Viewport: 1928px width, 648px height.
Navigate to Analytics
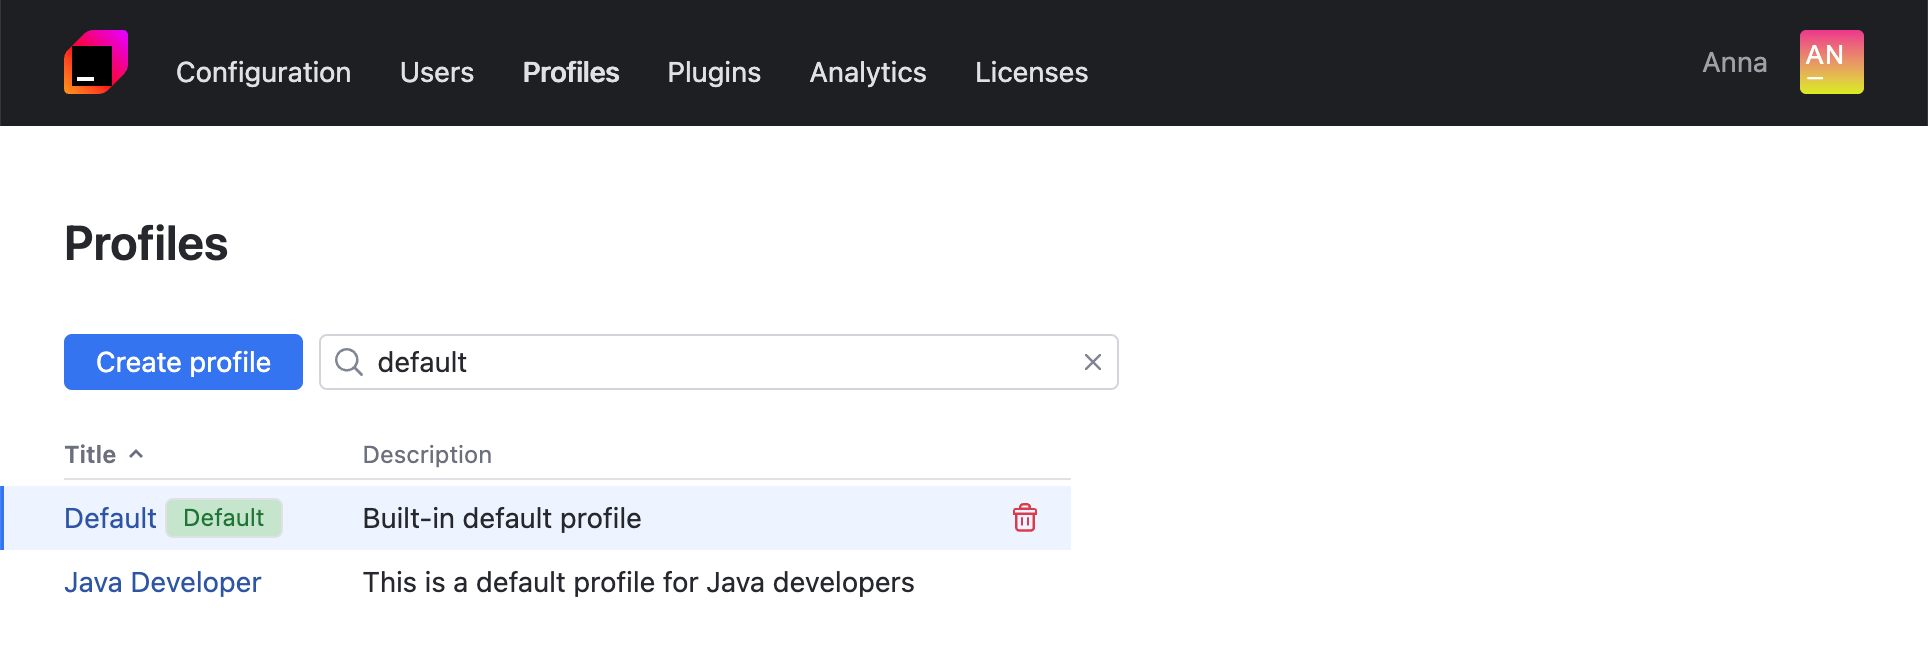867,72
